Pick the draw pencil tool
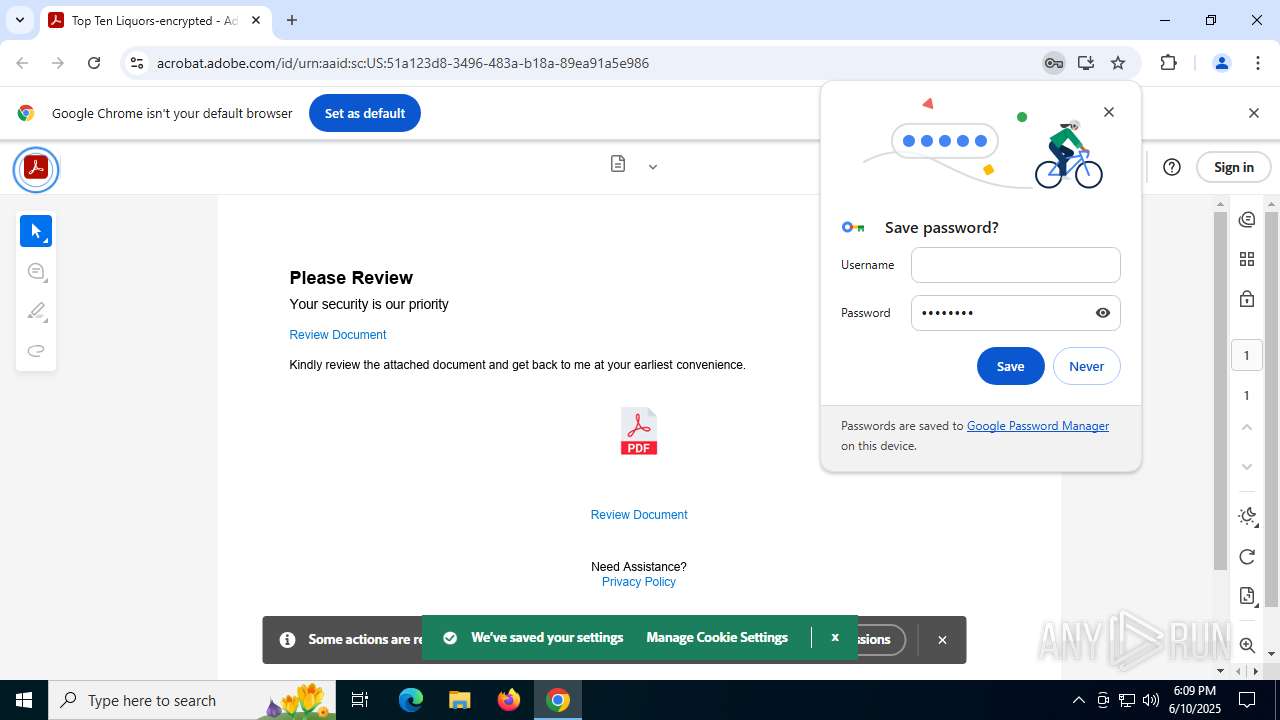The width and height of the screenshot is (1280, 720). point(36,311)
